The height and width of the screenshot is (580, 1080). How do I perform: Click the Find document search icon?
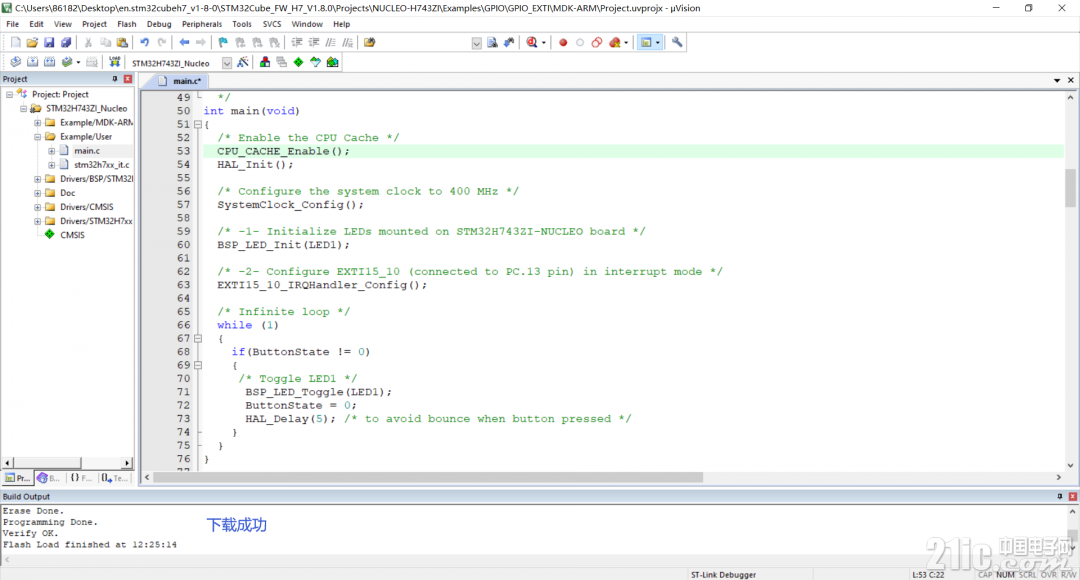(492, 43)
